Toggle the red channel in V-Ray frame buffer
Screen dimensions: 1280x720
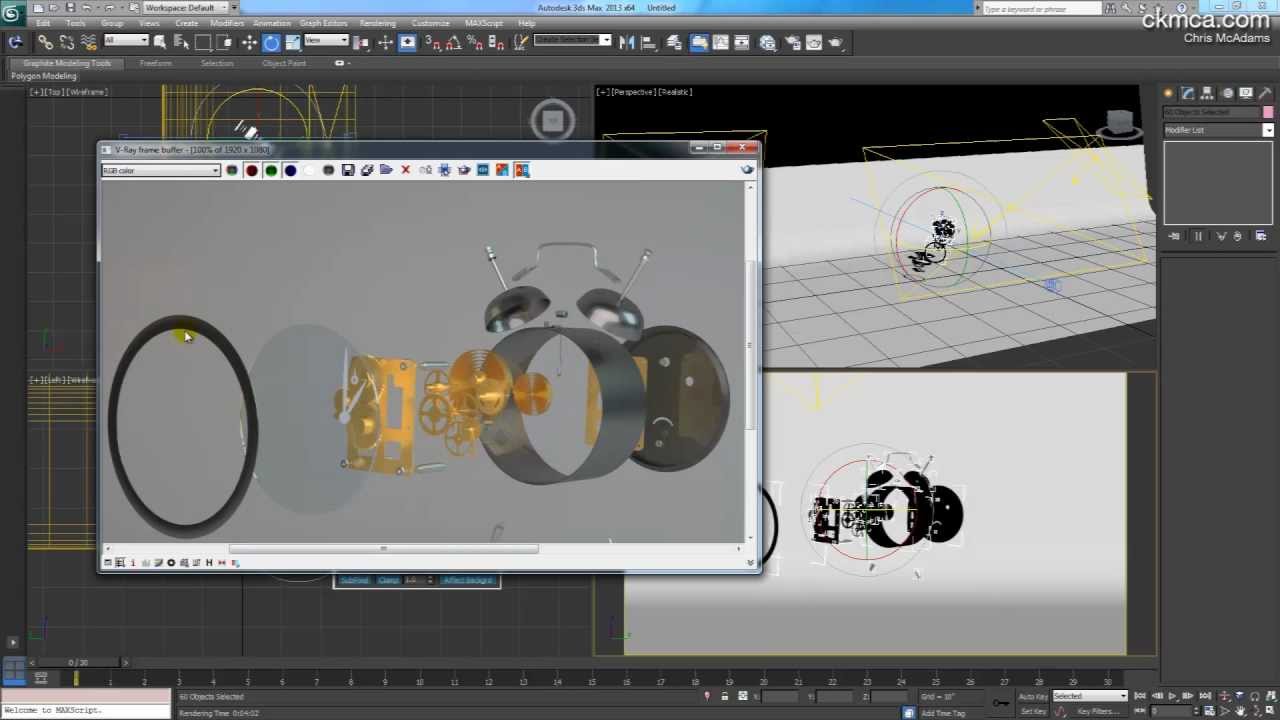[251, 170]
